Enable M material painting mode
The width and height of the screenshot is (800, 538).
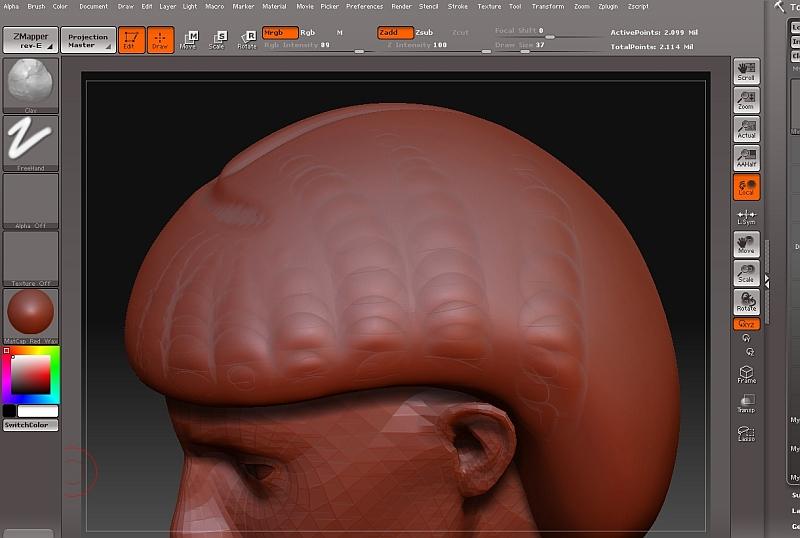[x=340, y=33]
